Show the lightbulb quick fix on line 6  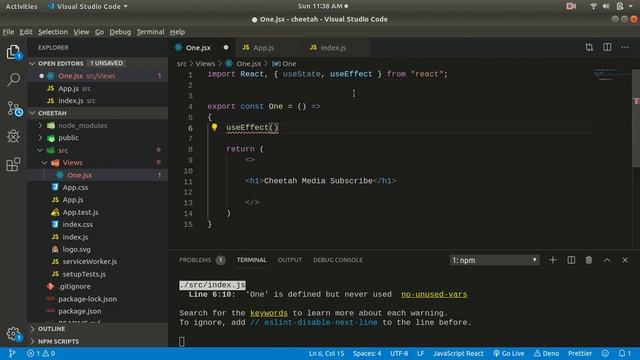pos(214,127)
